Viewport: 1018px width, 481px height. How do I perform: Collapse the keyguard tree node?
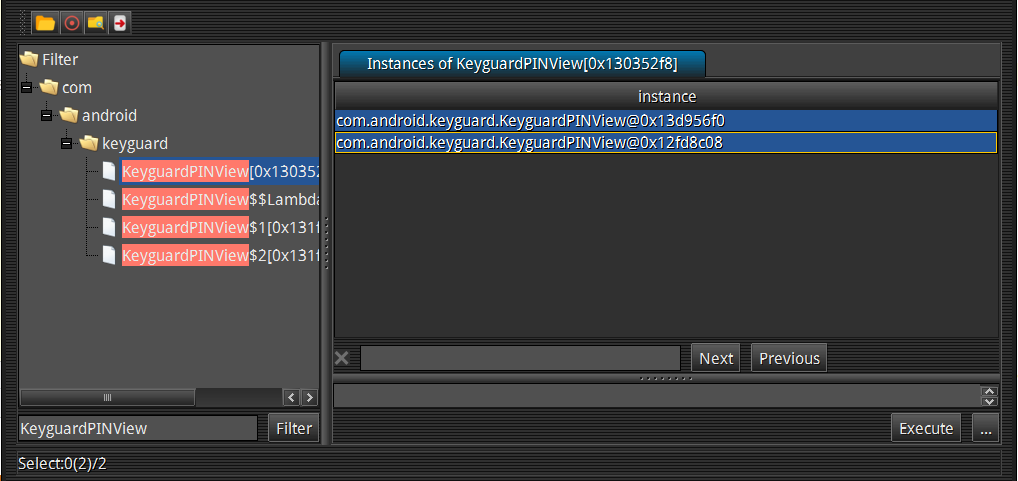point(66,143)
